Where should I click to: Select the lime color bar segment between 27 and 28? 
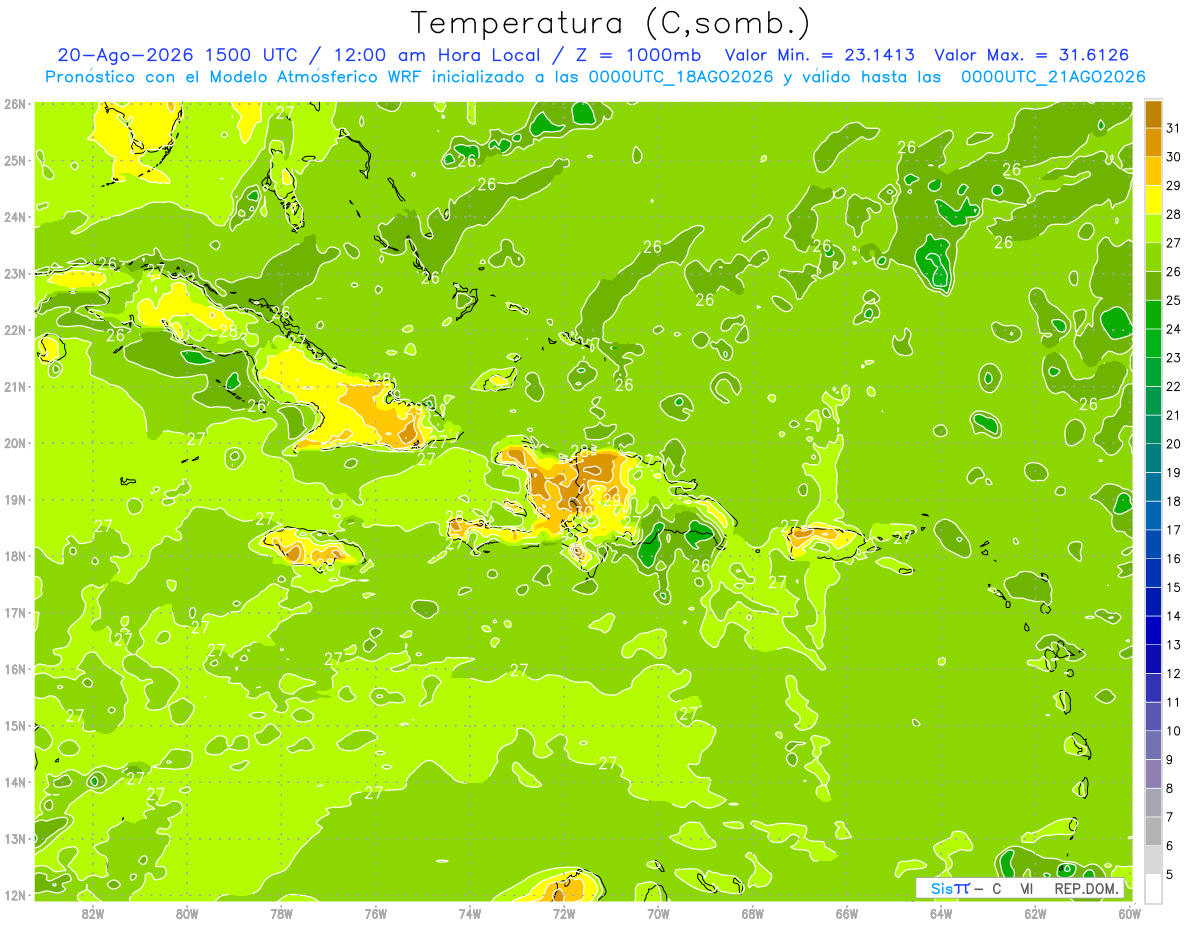click(1153, 228)
